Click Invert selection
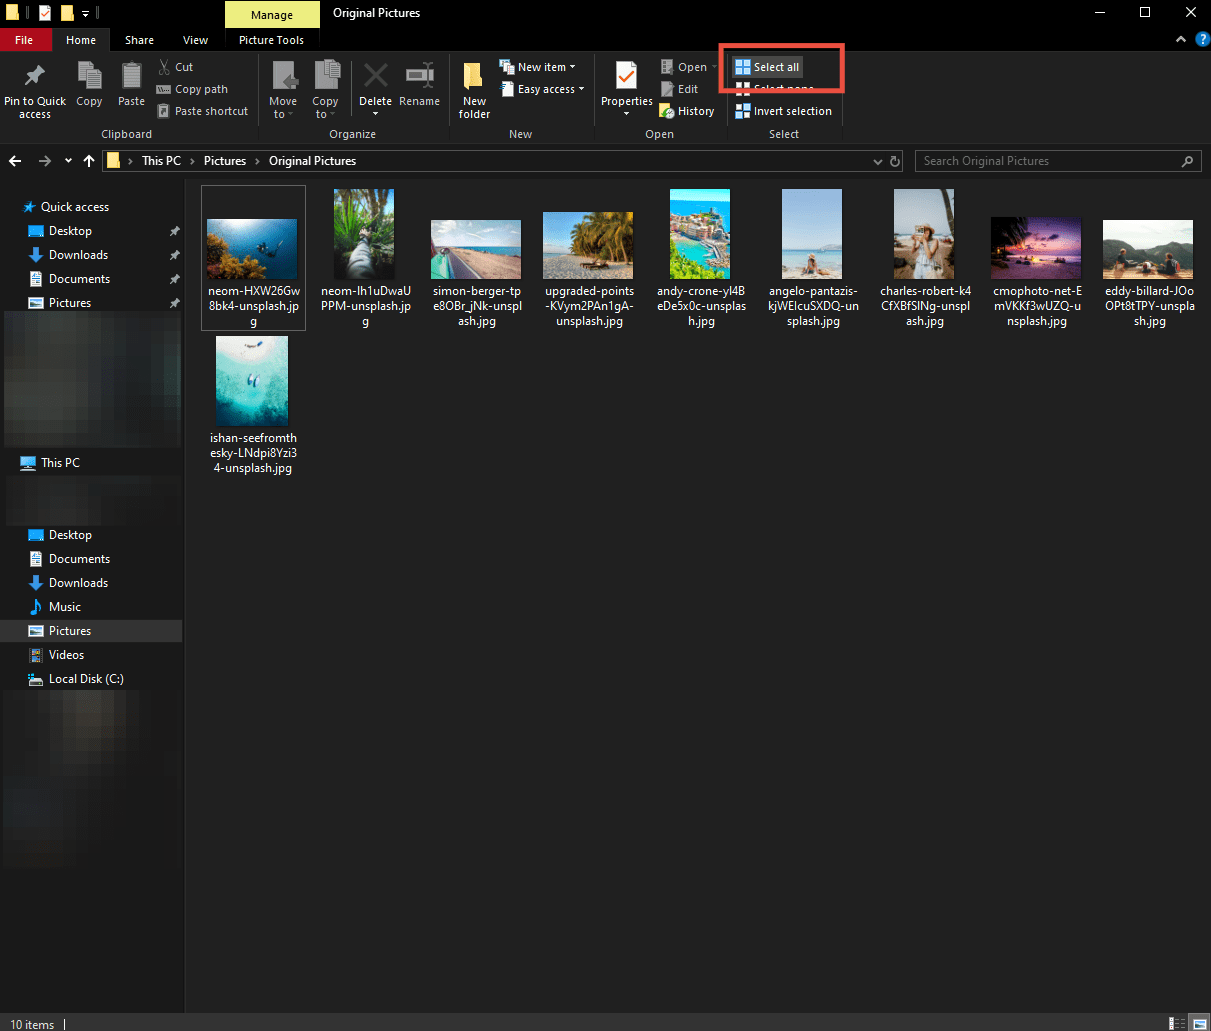The image size is (1211, 1031). [x=784, y=111]
